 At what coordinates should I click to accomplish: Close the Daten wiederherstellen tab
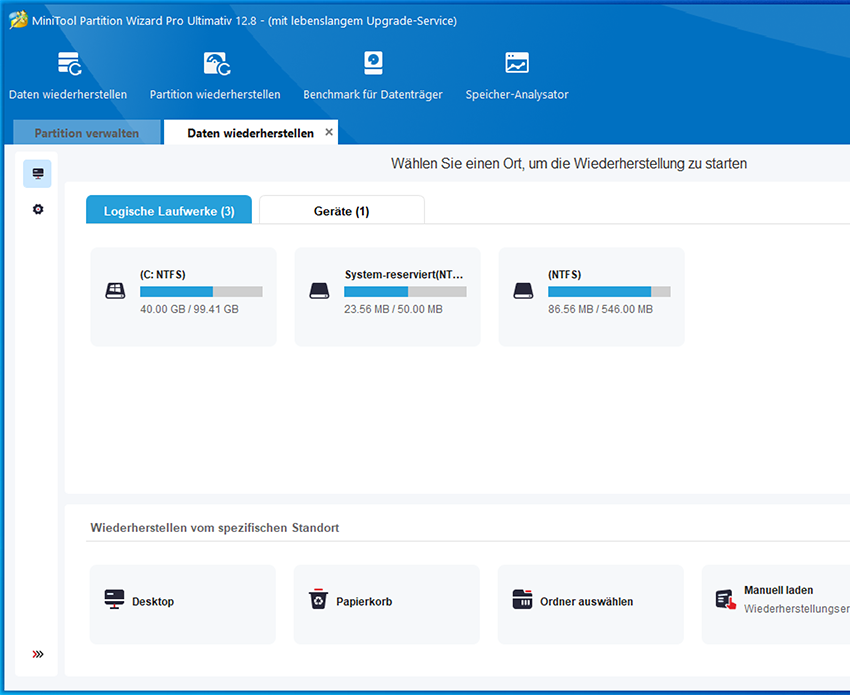[x=329, y=132]
